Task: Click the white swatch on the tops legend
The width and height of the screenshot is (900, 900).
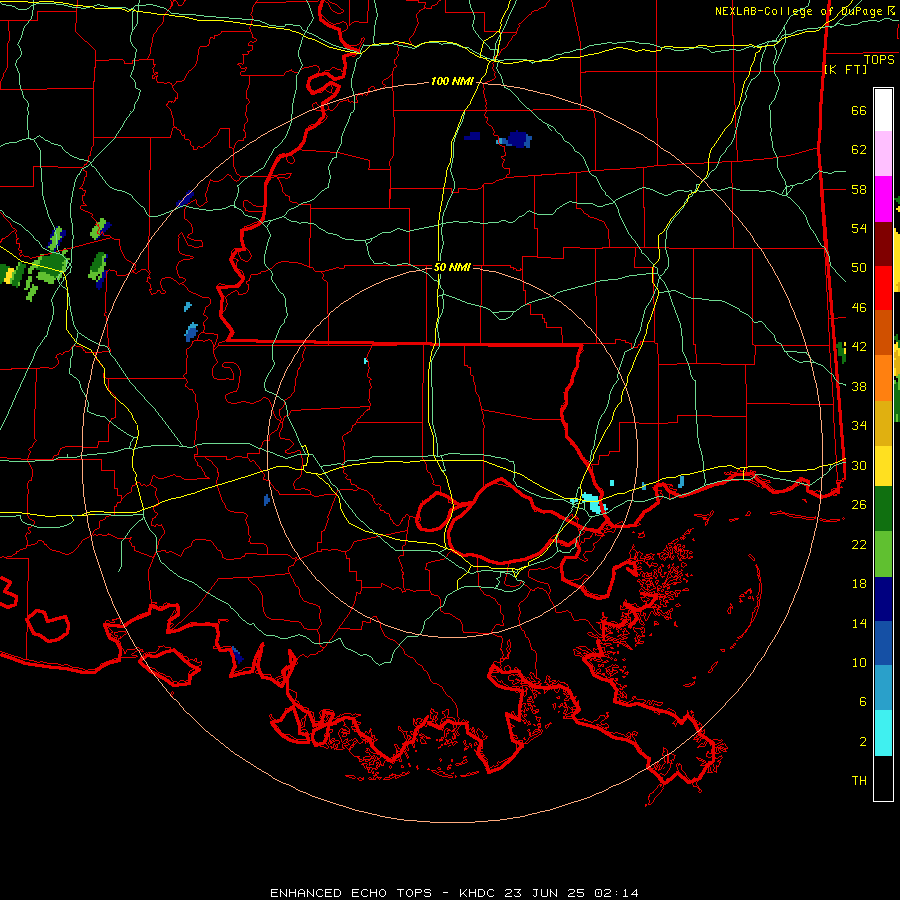Action: (x=883, y=110)
